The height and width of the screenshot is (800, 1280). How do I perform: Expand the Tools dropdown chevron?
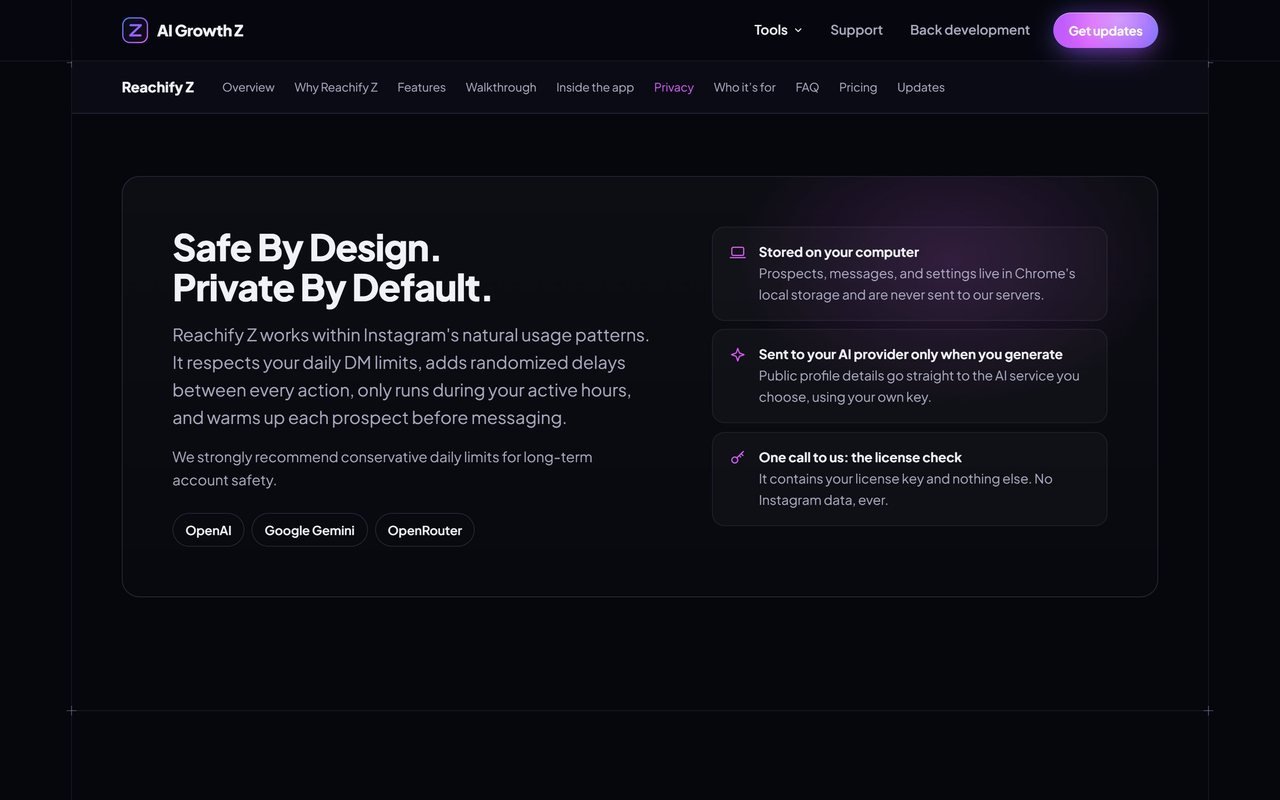pyautogui.click(x=798, y=30)
